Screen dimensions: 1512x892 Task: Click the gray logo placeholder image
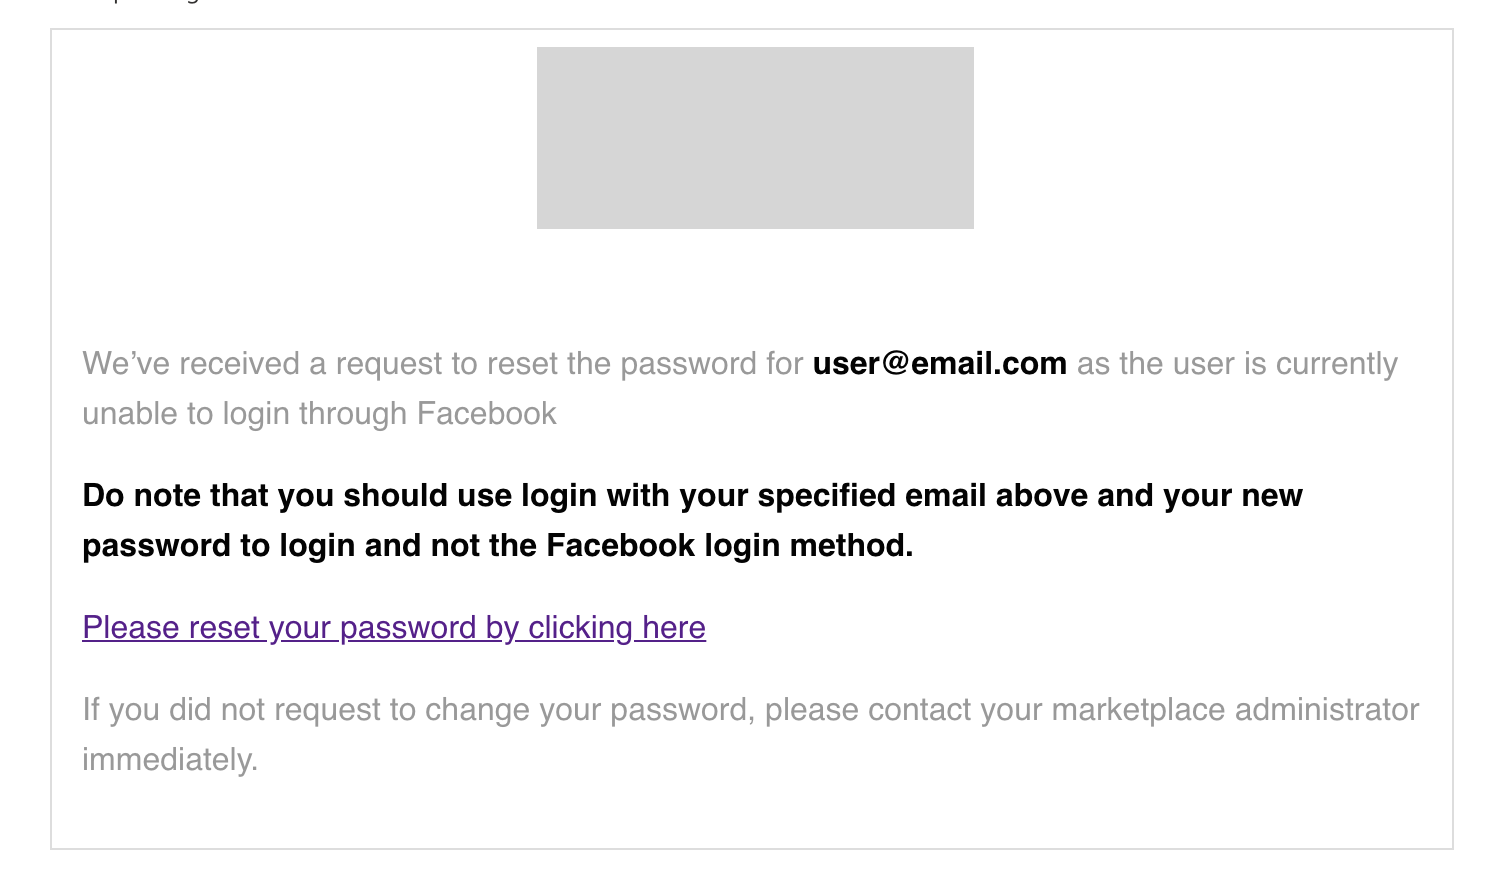(755, 138)
